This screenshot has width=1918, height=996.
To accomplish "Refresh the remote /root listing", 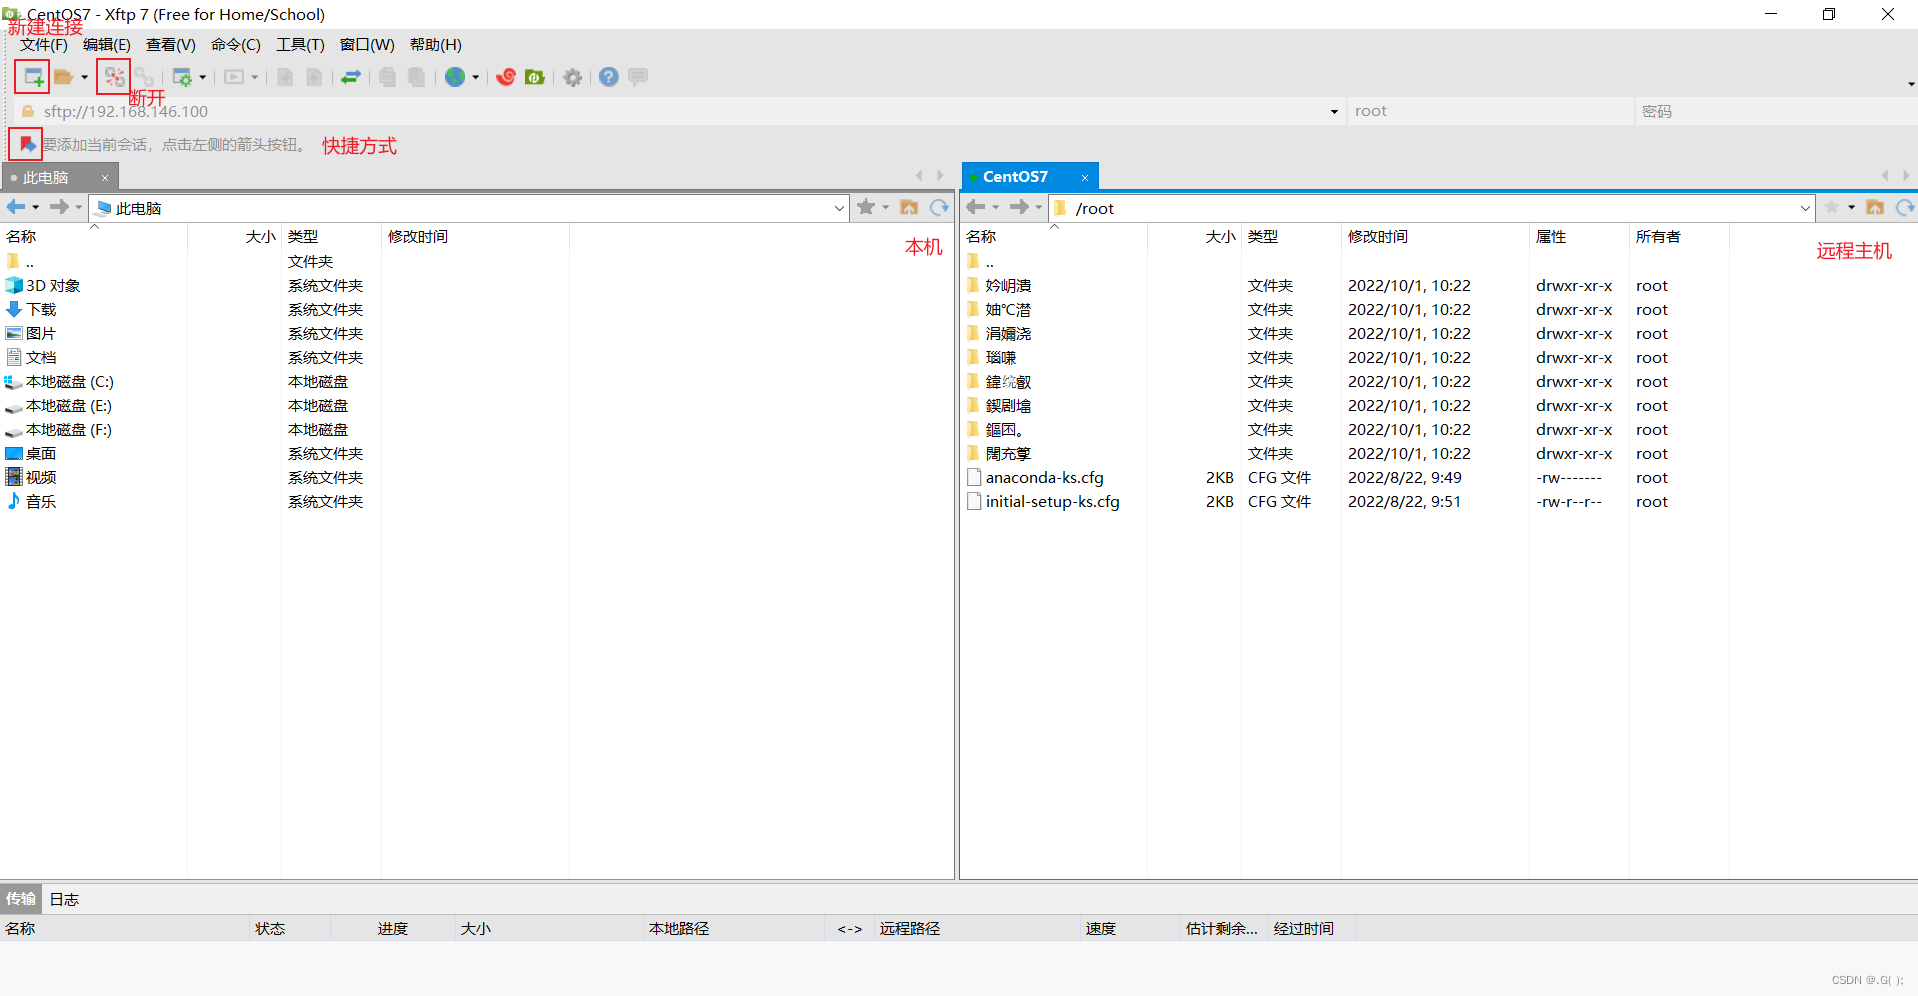I will 1905,207.
